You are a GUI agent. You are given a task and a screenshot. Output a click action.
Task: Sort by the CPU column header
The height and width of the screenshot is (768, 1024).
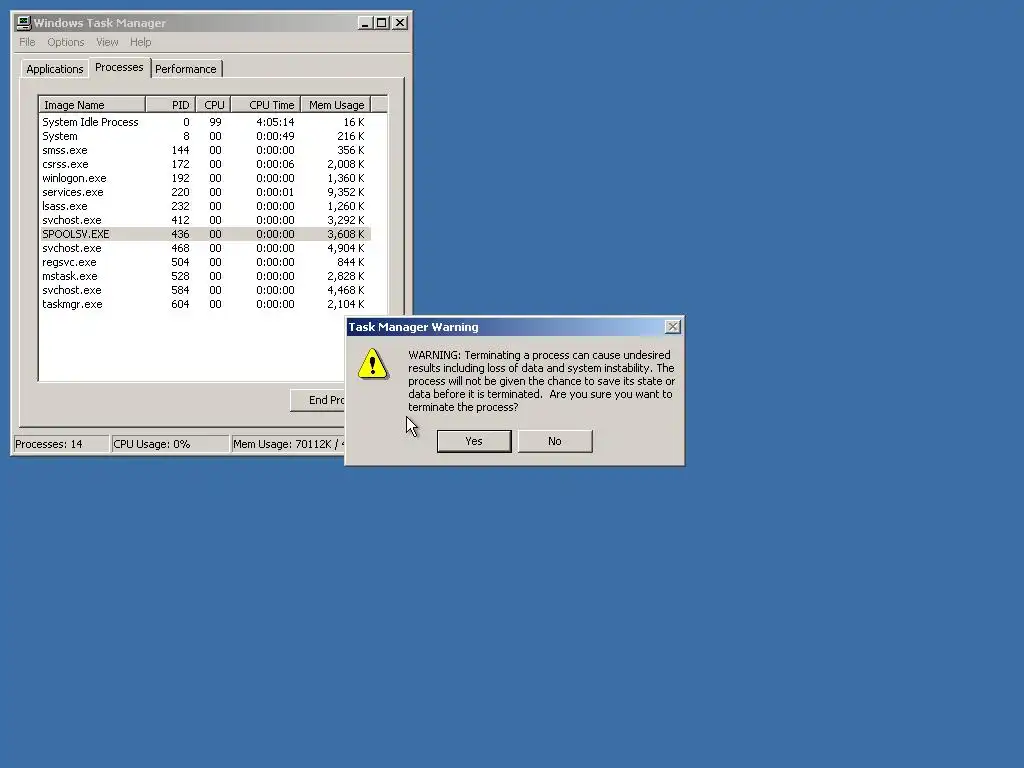213,104
